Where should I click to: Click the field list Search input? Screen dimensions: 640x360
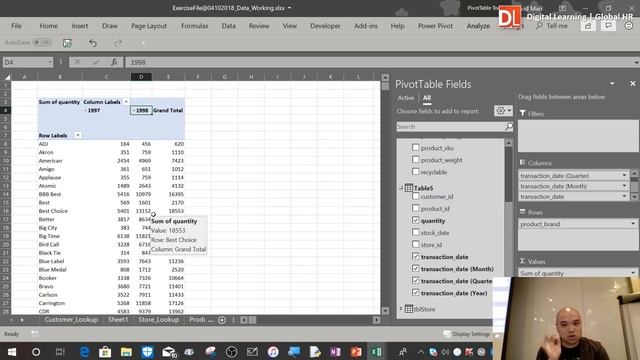click(450, 127)
